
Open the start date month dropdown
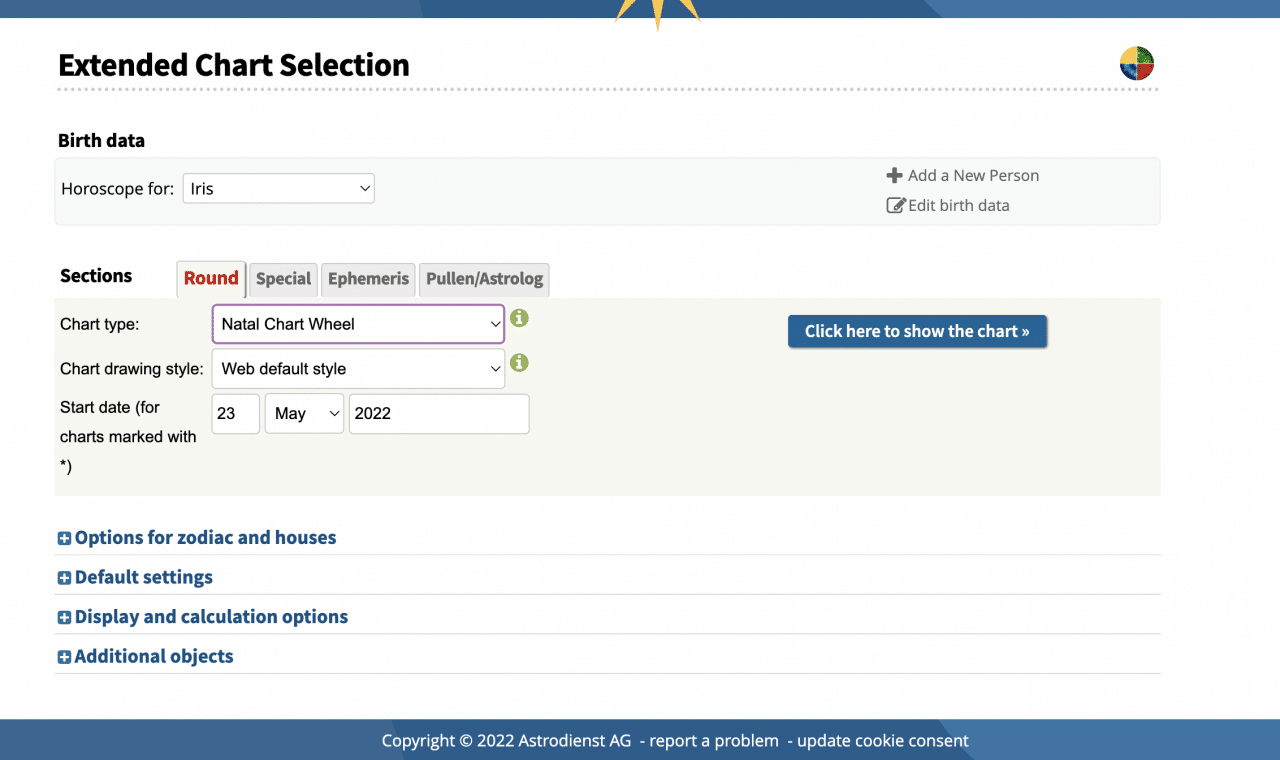pyautogui.click(x=304, y=414)
